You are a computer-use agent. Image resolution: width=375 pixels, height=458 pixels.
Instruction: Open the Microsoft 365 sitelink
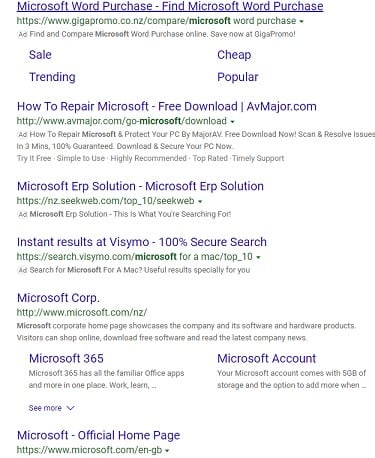click(x=66, y=358)
